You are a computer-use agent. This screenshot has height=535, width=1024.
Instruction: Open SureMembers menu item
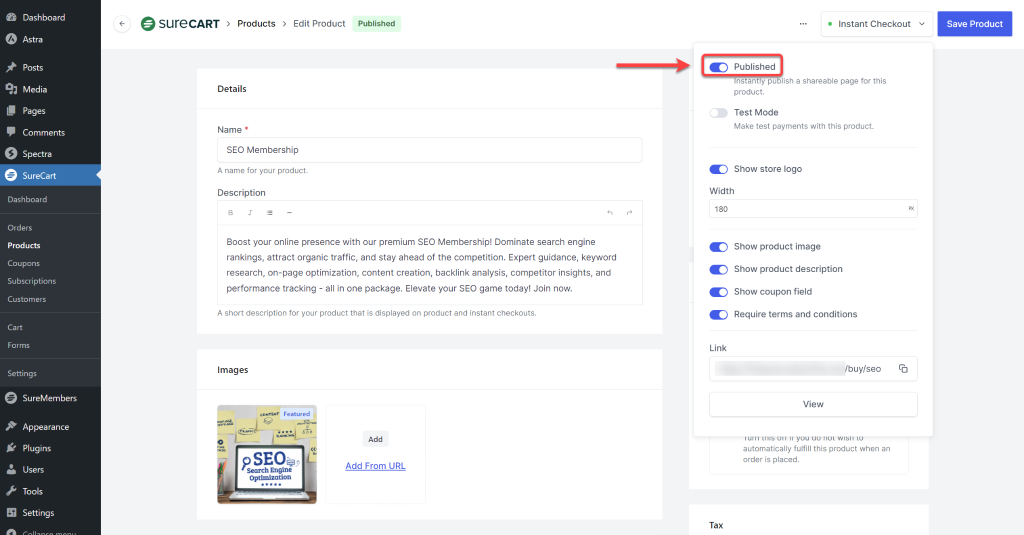click(50, 398)
